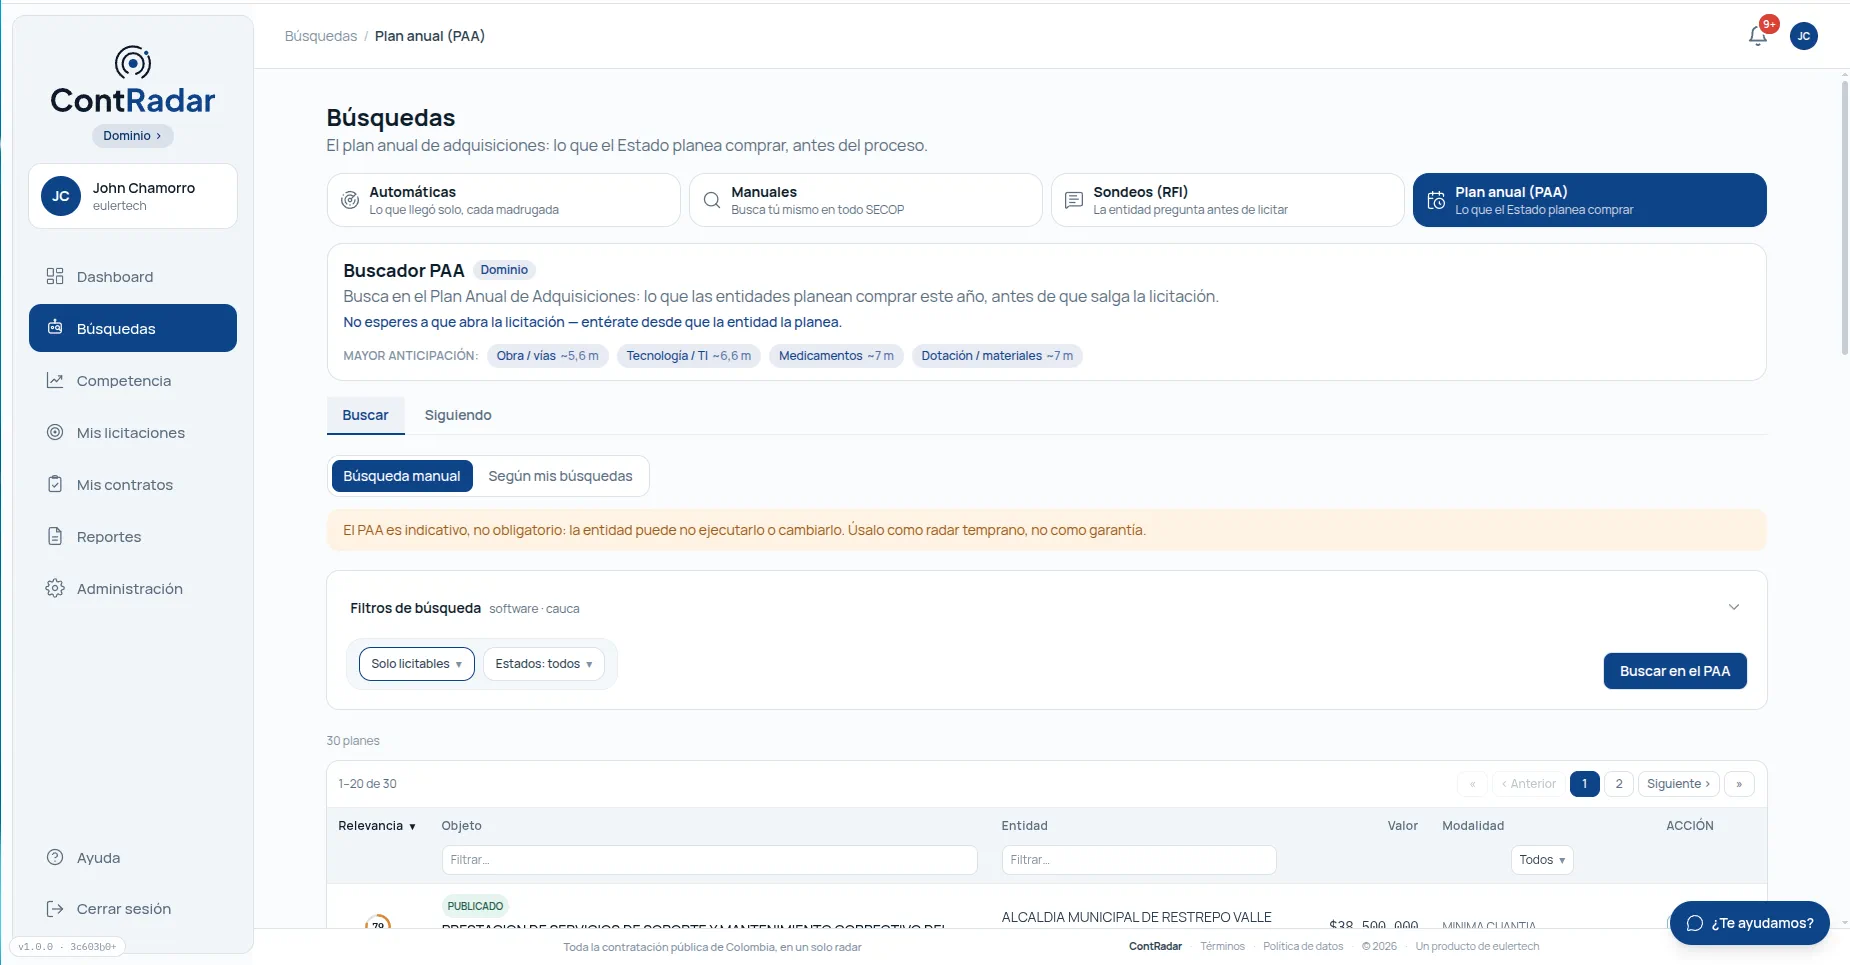1850x965 pixels.
Task: Select Búsqueda manual mode
Action: coord(402,476)
